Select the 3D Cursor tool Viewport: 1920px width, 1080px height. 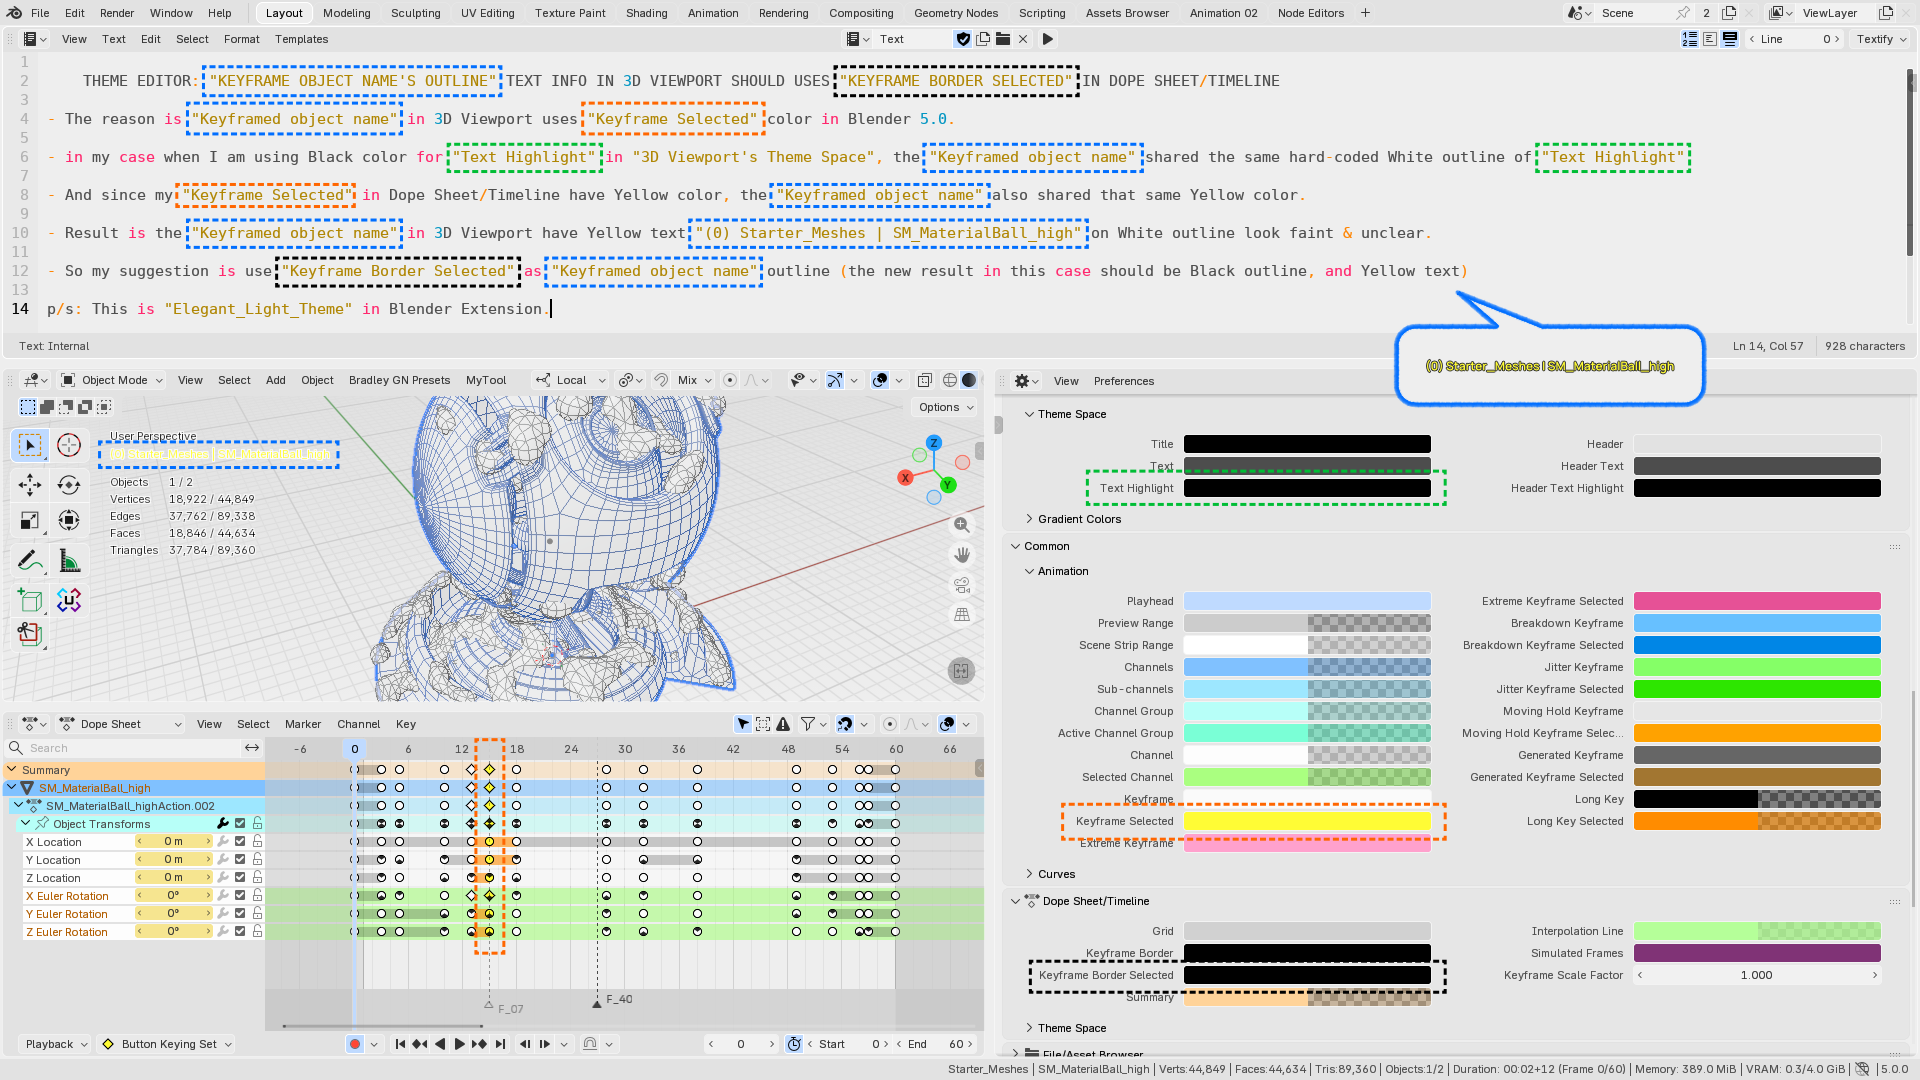pyautogui.click(x=69, y=445)
